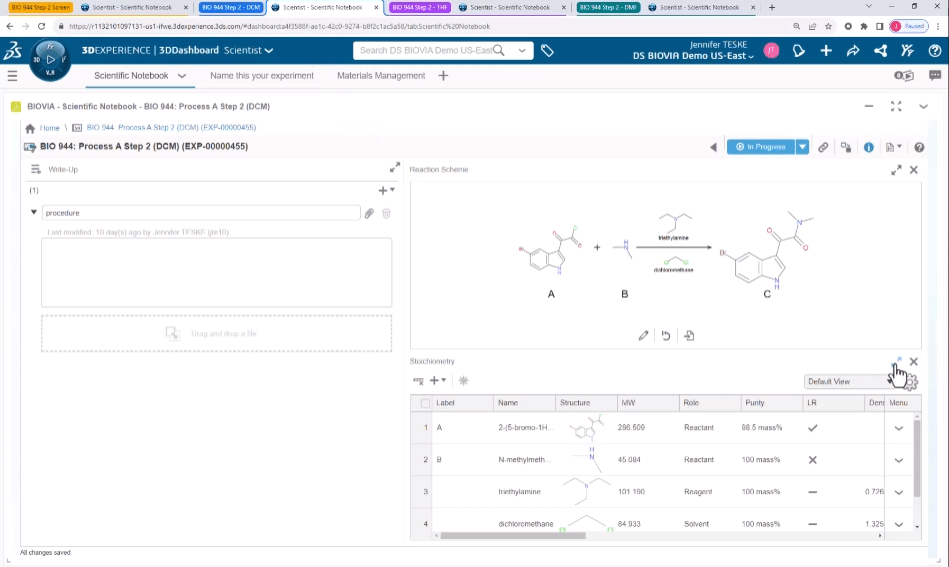Viewport: 949px width, 567px height.
Task: Open the row menu chevron for triethylamine
Action: 899,492
